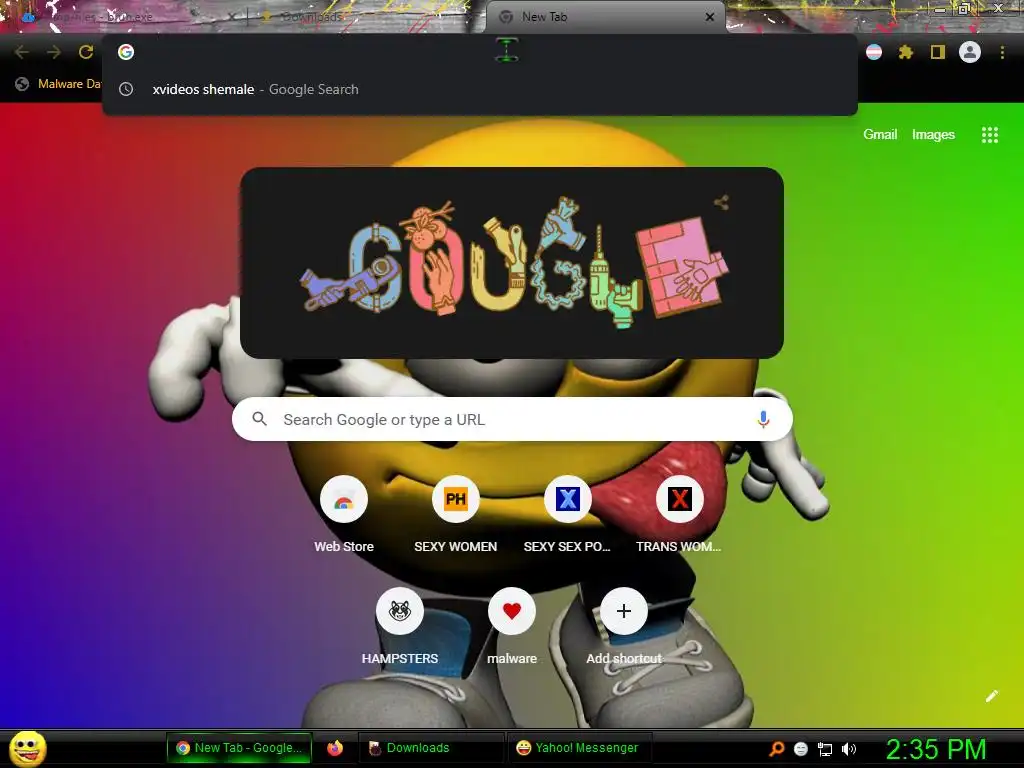The image size is (1024, 768).
Task: Select the history suggestion in the address dropdown
Action: [x=480, y=89]
